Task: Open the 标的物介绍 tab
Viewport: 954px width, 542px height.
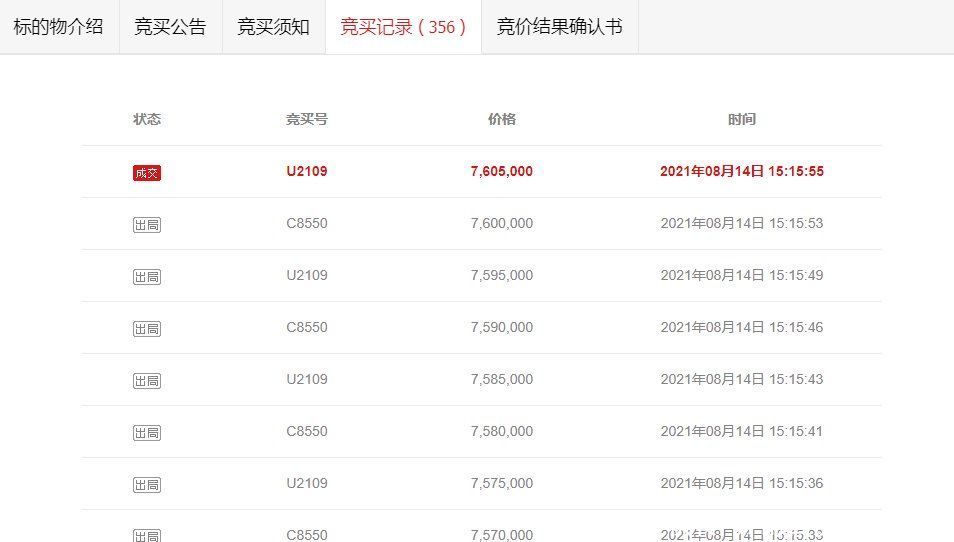Action: point(58,27)
